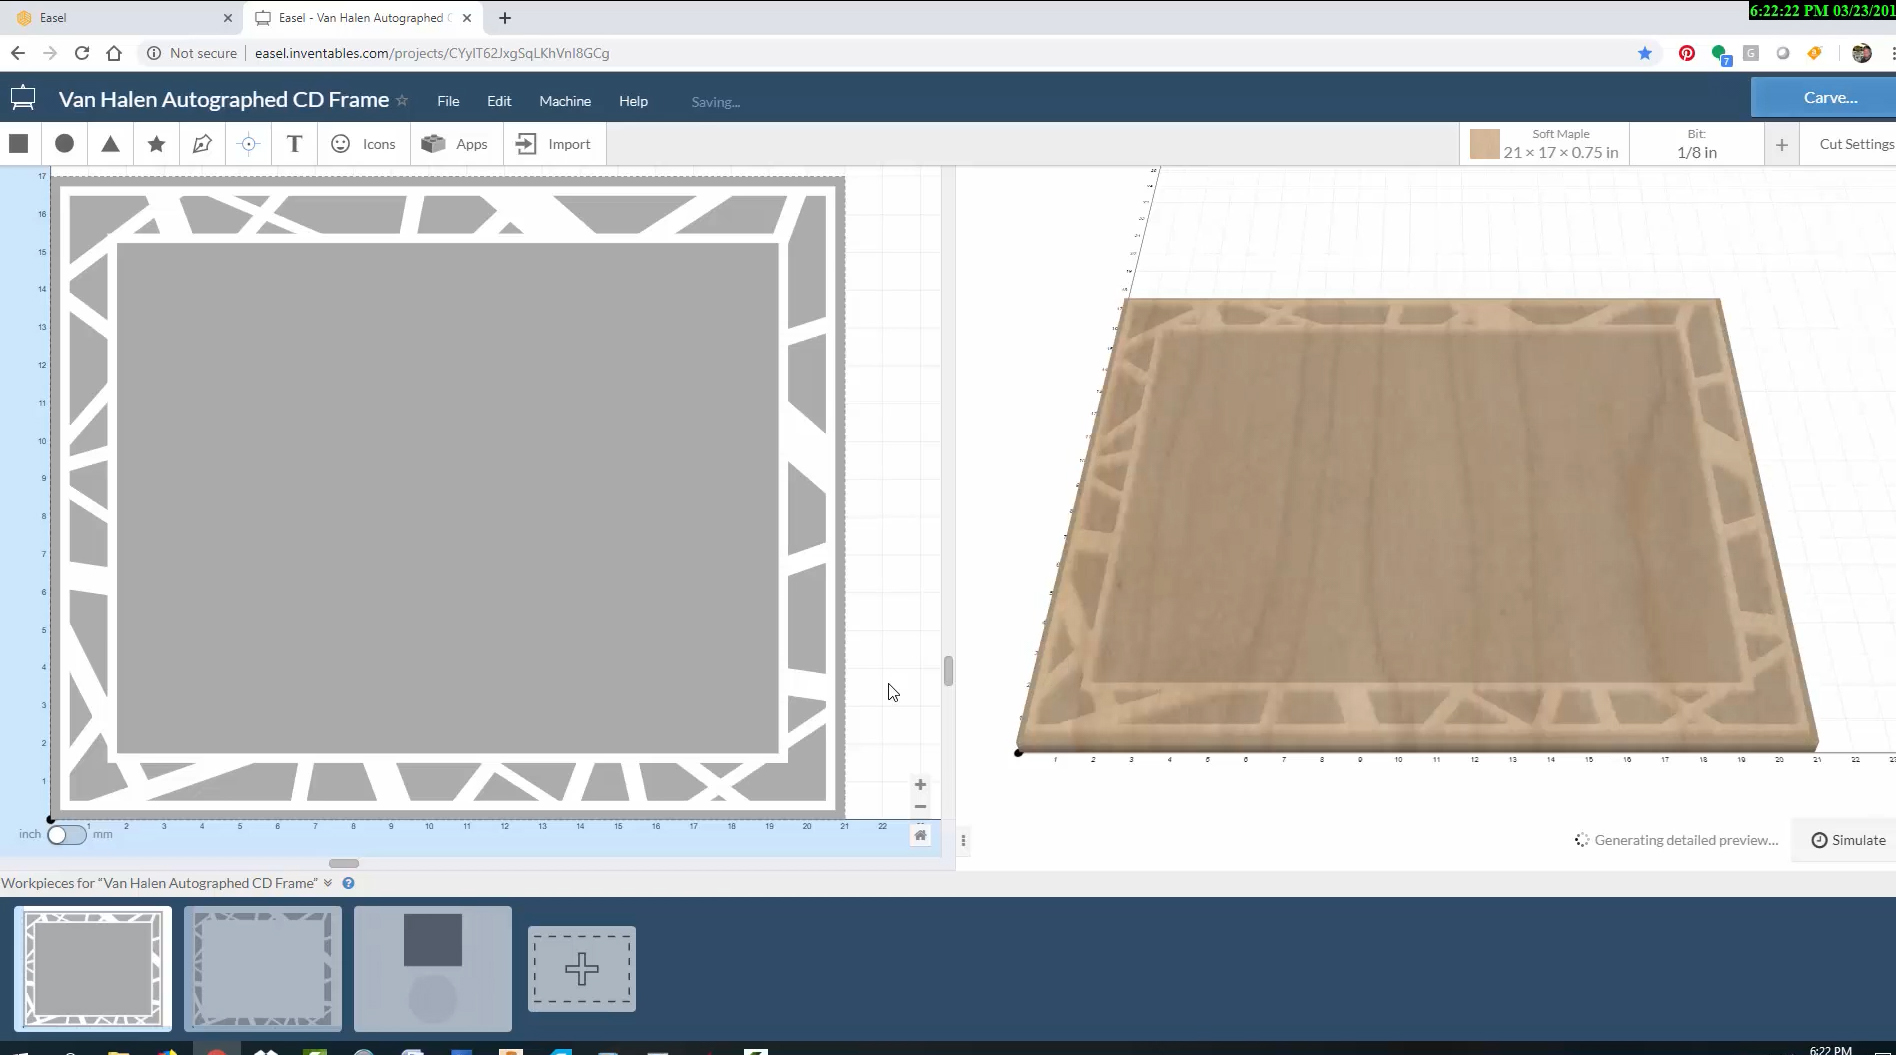
Task: Open the Machine menu
Action: tap(565, 101)
